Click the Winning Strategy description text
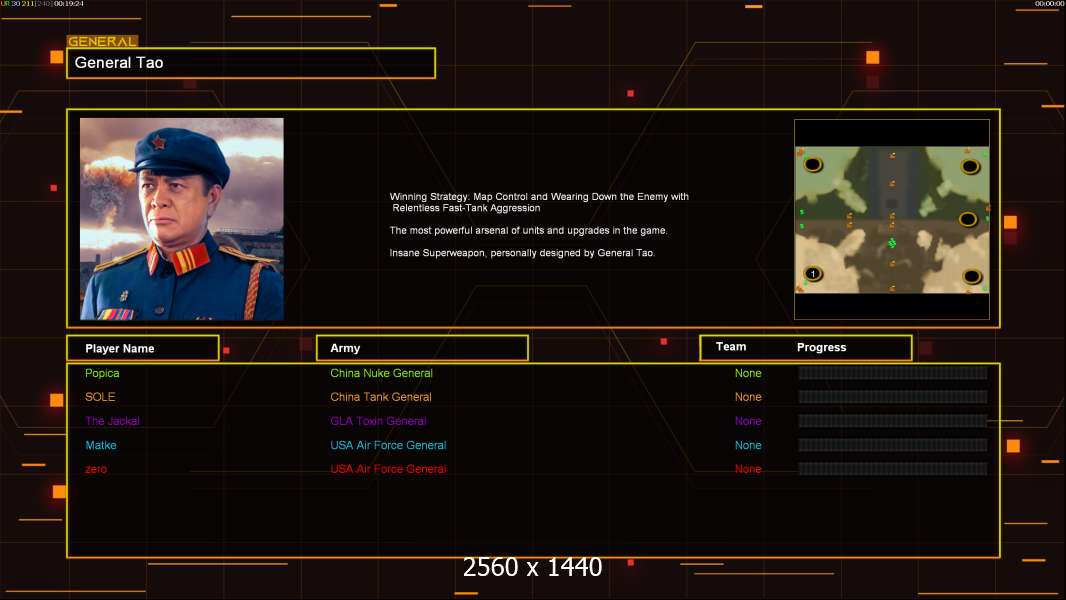The height and width of the screenshot is (600, 1066). click(x=539, y=202)
